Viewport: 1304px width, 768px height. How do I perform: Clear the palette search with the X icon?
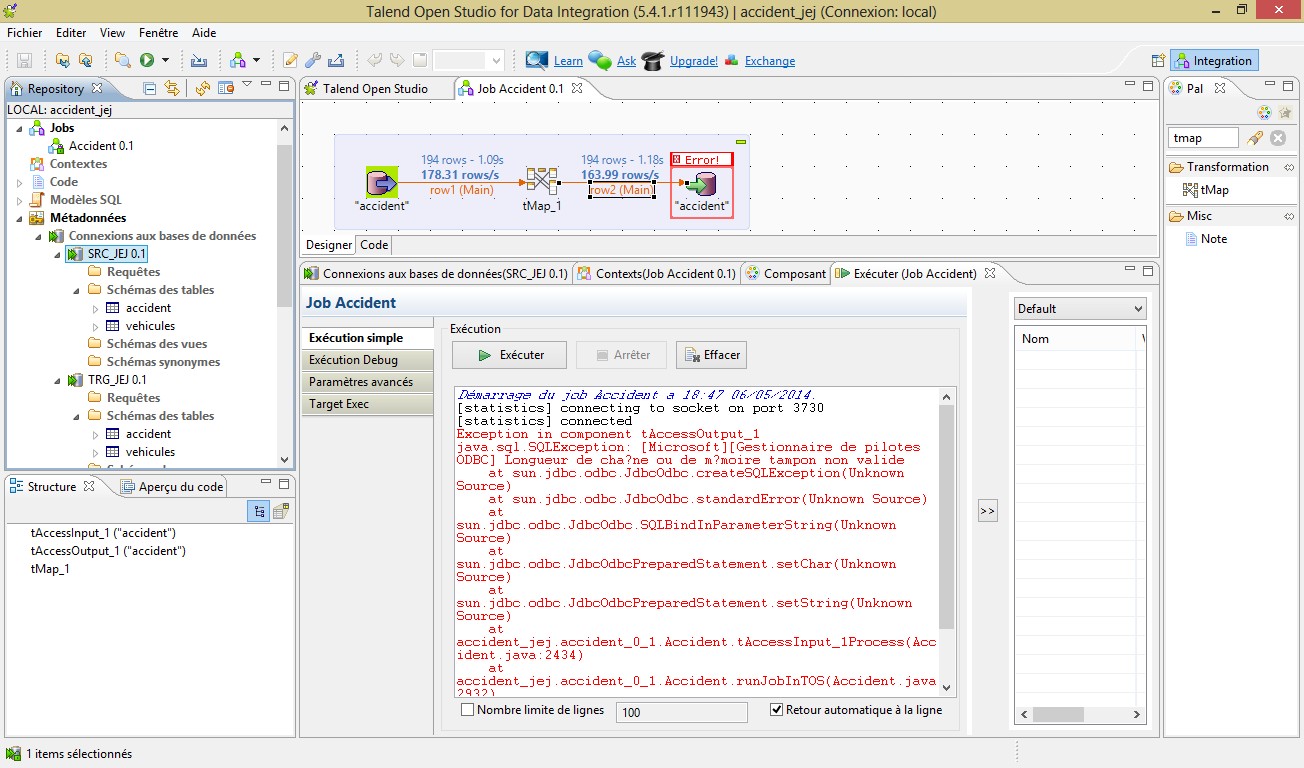[x=1278, y=138]
